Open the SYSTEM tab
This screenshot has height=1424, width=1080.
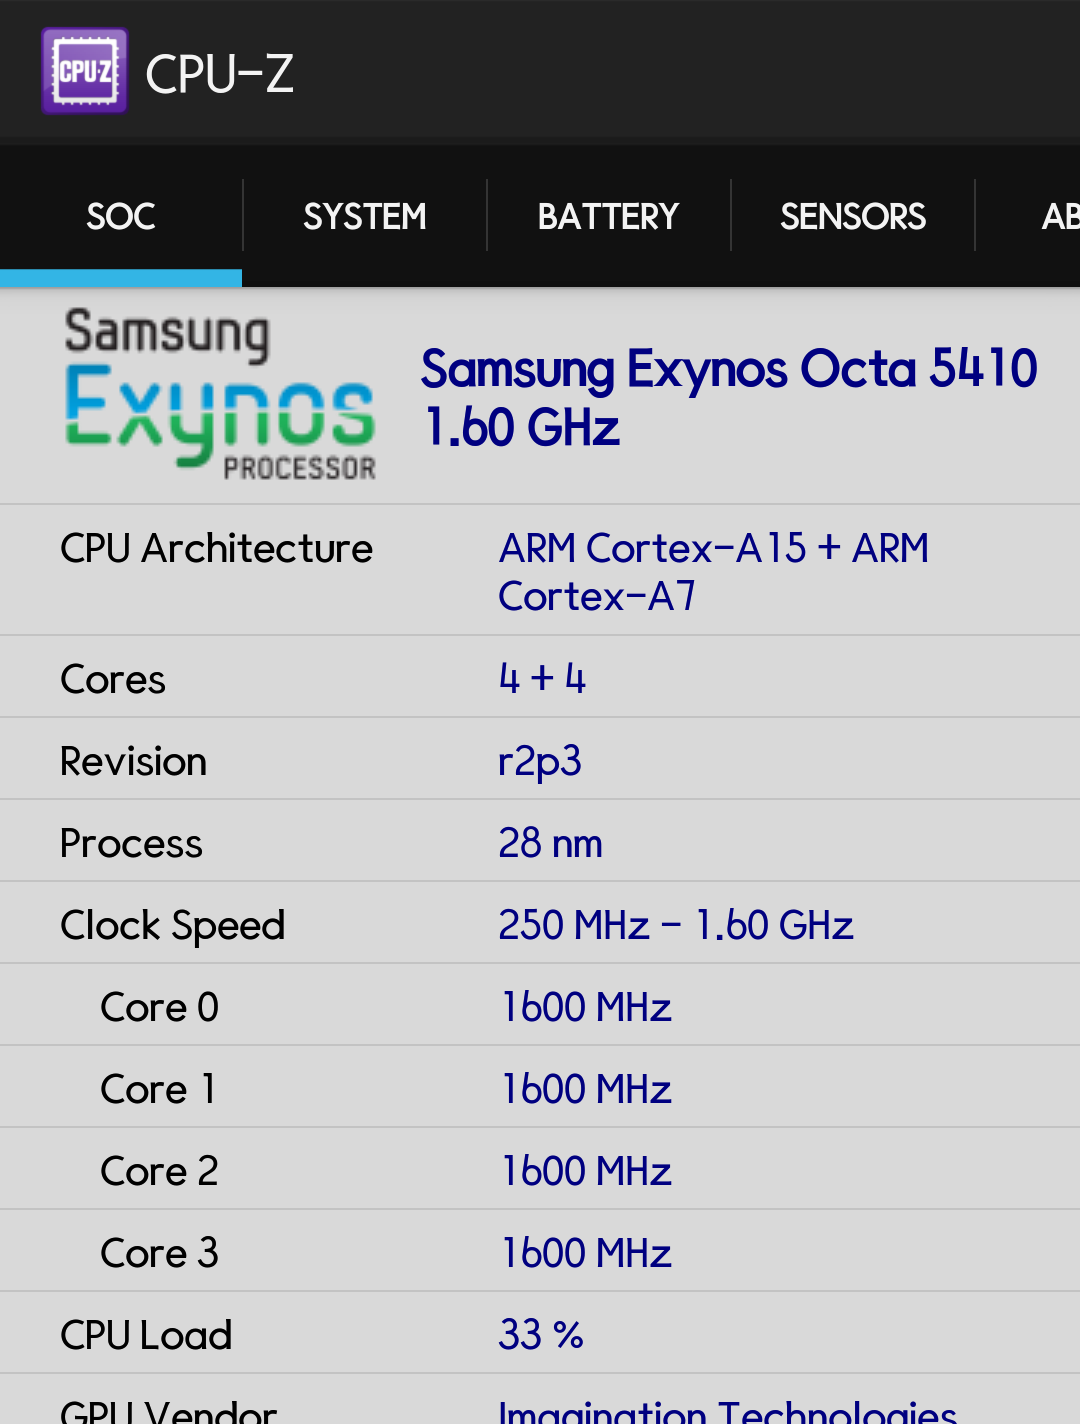click(365, 217)
